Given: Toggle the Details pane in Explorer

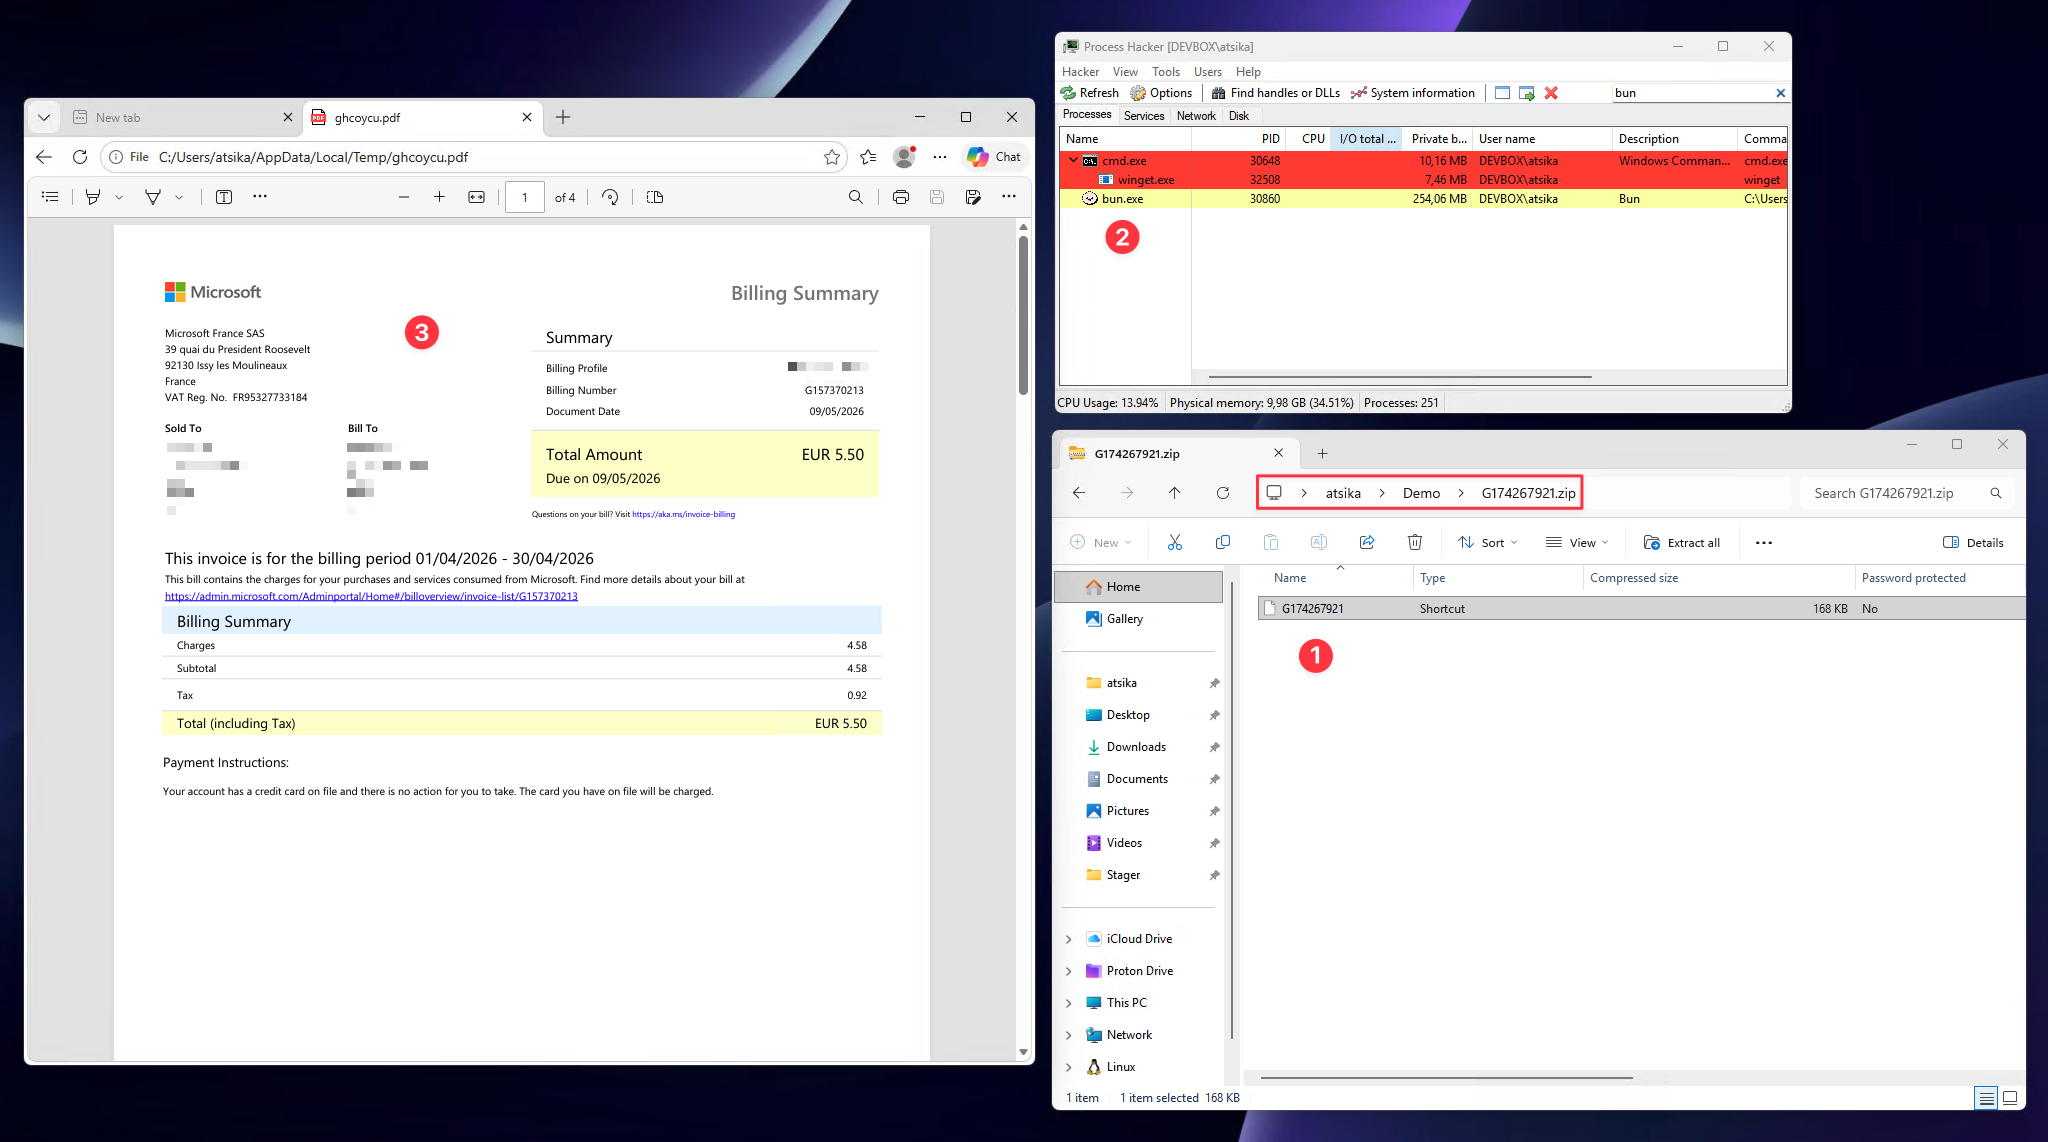Looking at the screenshot, I should tap(1973, 542).
